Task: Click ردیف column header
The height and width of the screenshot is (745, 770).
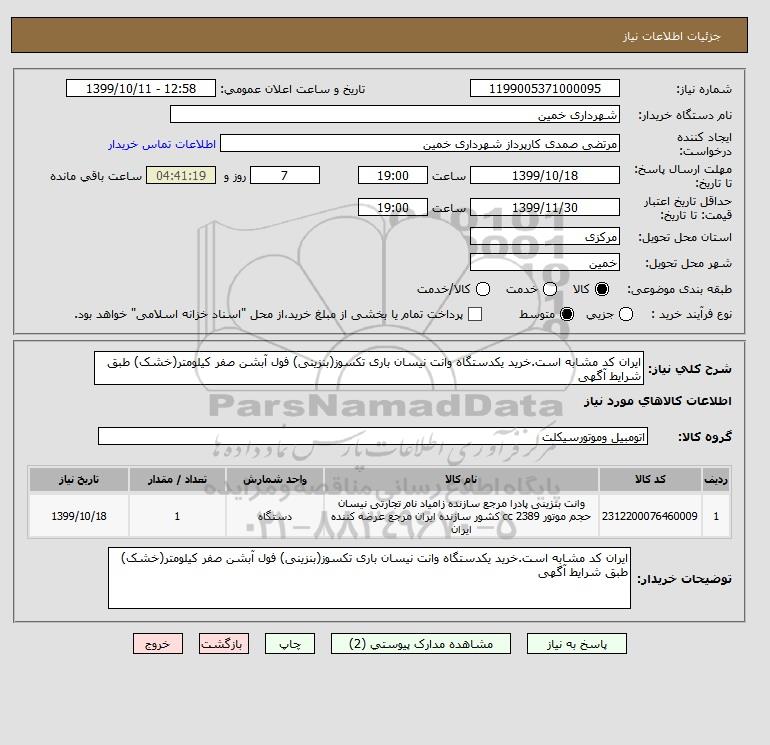Action: pos(716,479)
